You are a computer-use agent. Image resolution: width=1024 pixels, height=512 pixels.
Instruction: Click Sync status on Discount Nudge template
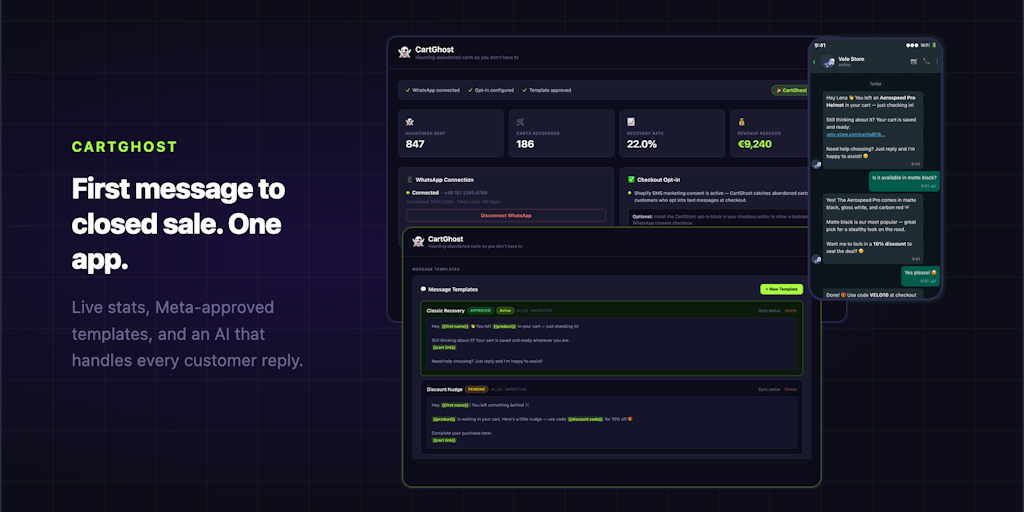769,389
